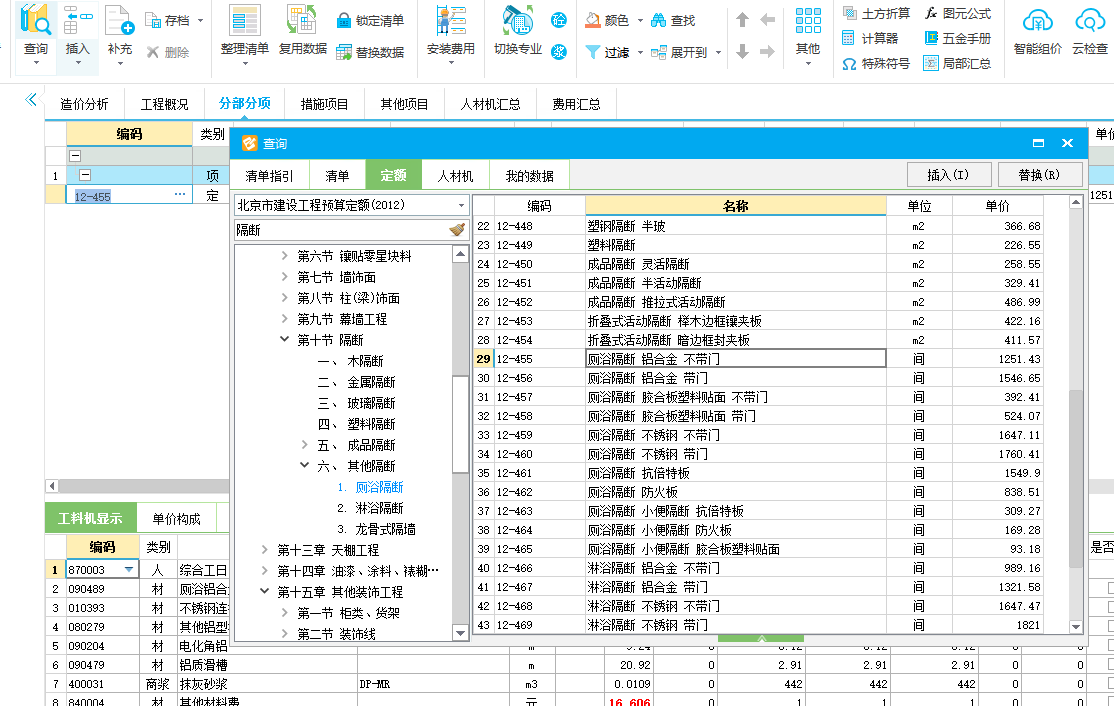Click the move up arrow icon
The width and height of the screenshot is (1114, 706).
[x=742, y=20]
